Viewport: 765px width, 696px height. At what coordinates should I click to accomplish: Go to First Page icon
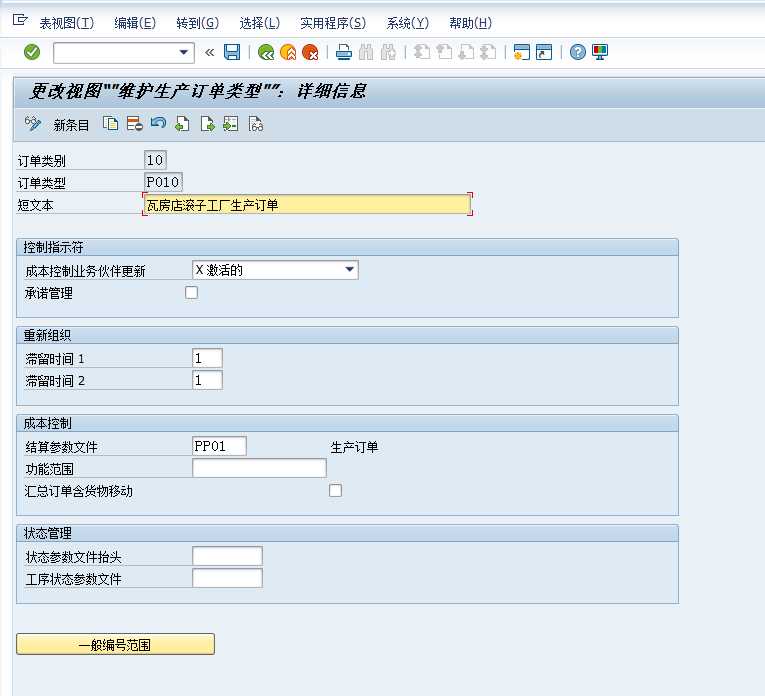(422, 52)
